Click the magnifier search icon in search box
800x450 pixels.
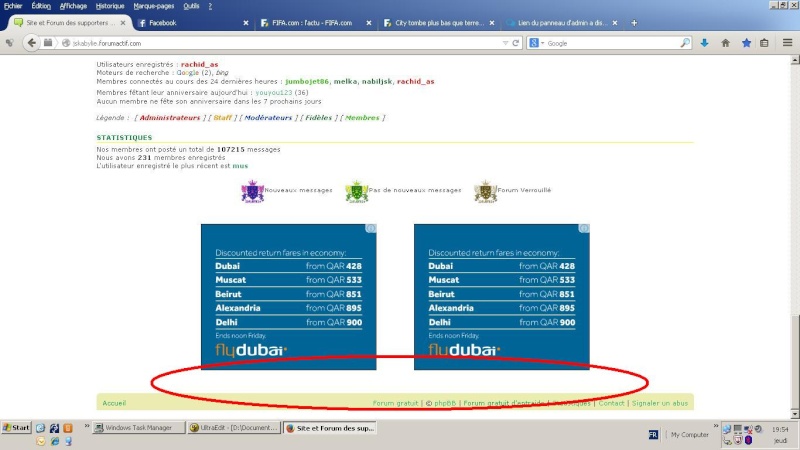point(685,43)
